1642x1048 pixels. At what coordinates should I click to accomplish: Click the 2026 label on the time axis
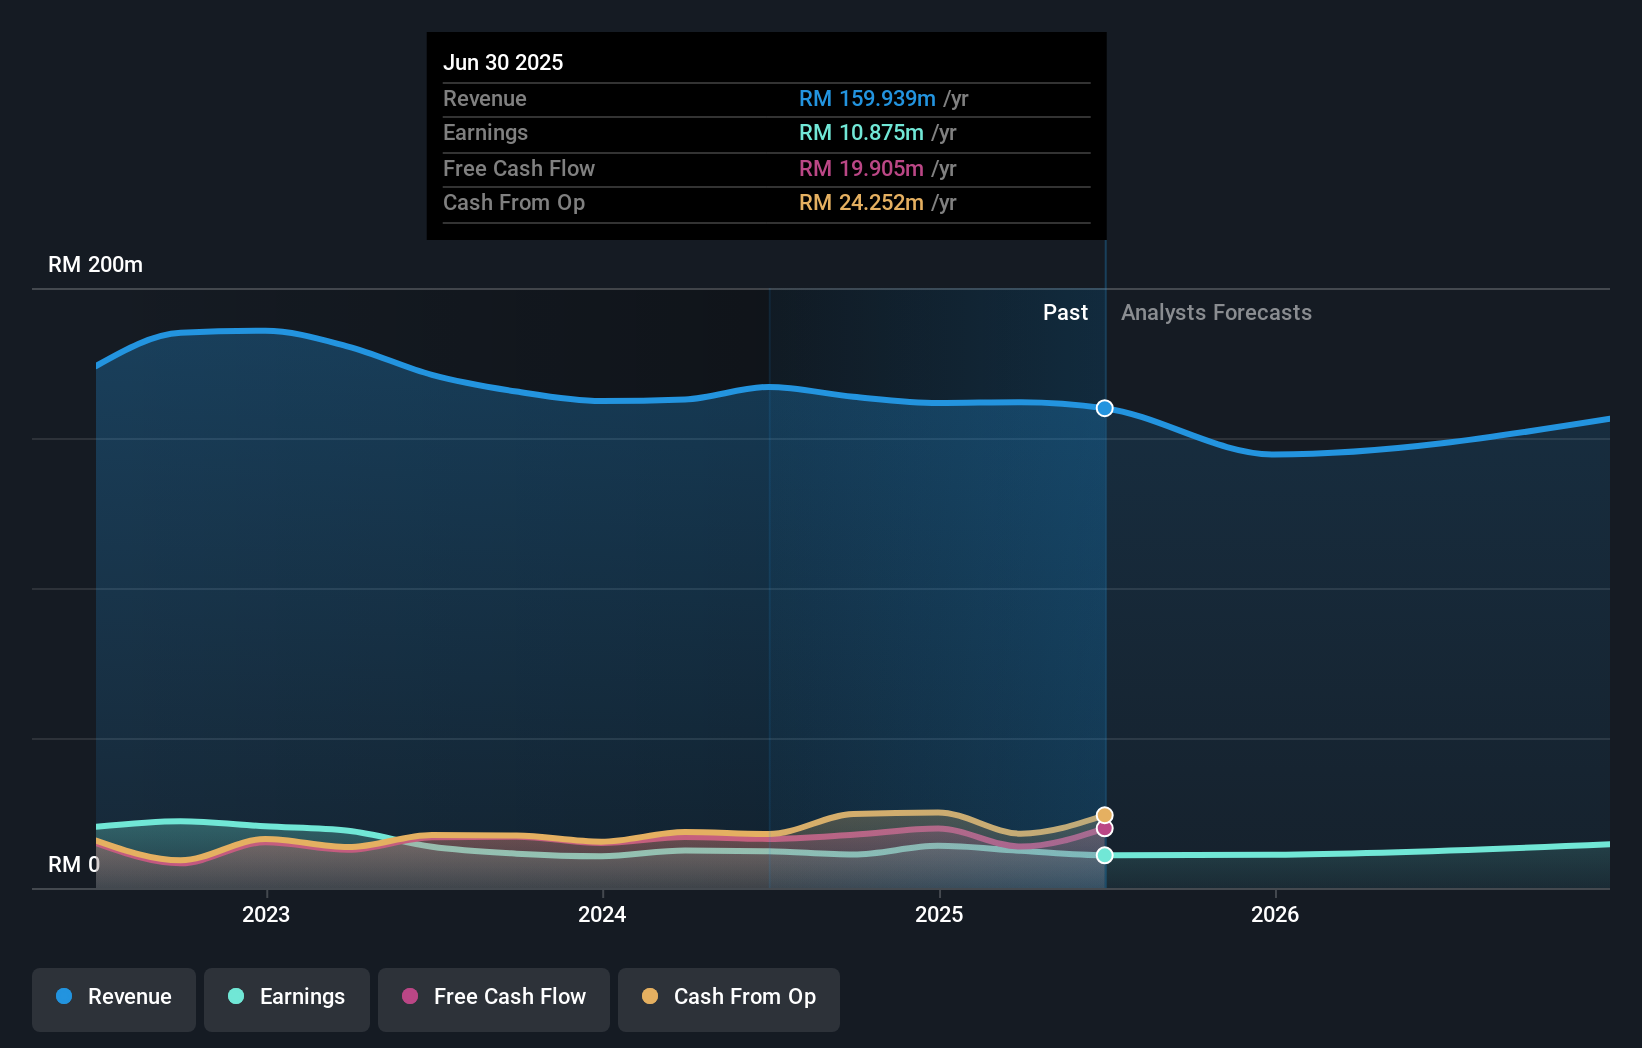tap(1276, 914)
